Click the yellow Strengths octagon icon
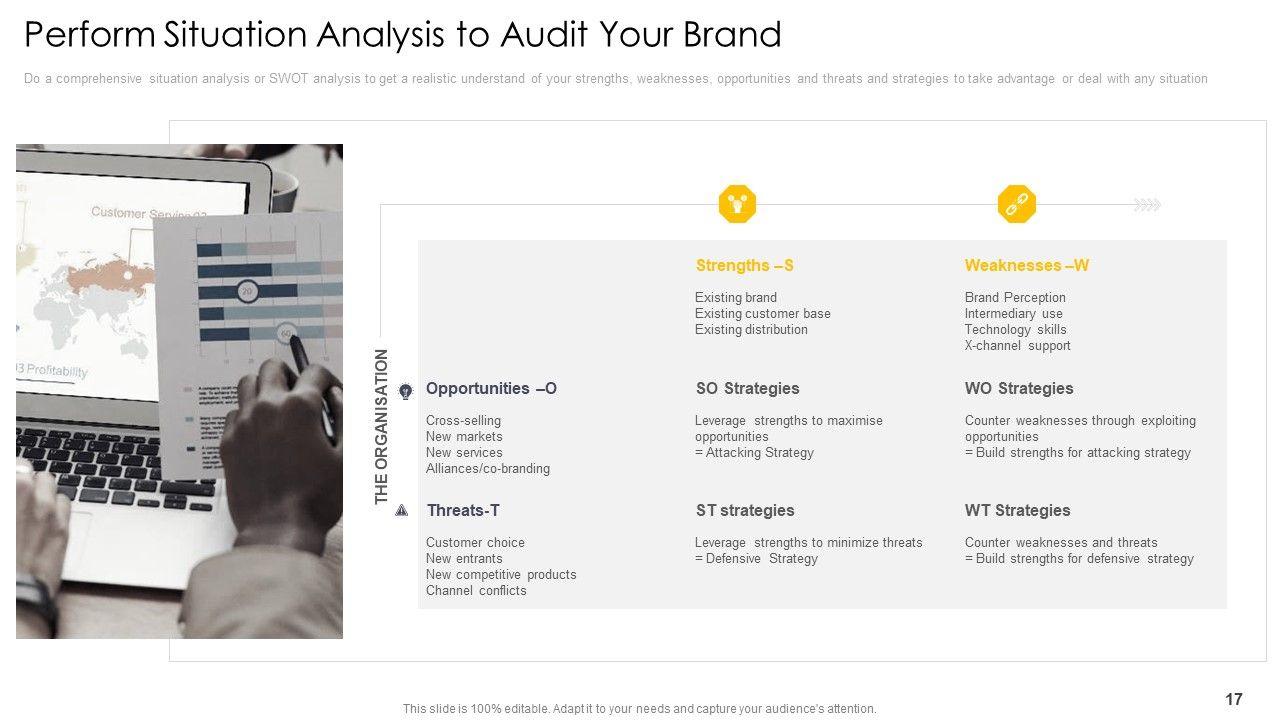The image size is (1280, 720). [737, 204]
